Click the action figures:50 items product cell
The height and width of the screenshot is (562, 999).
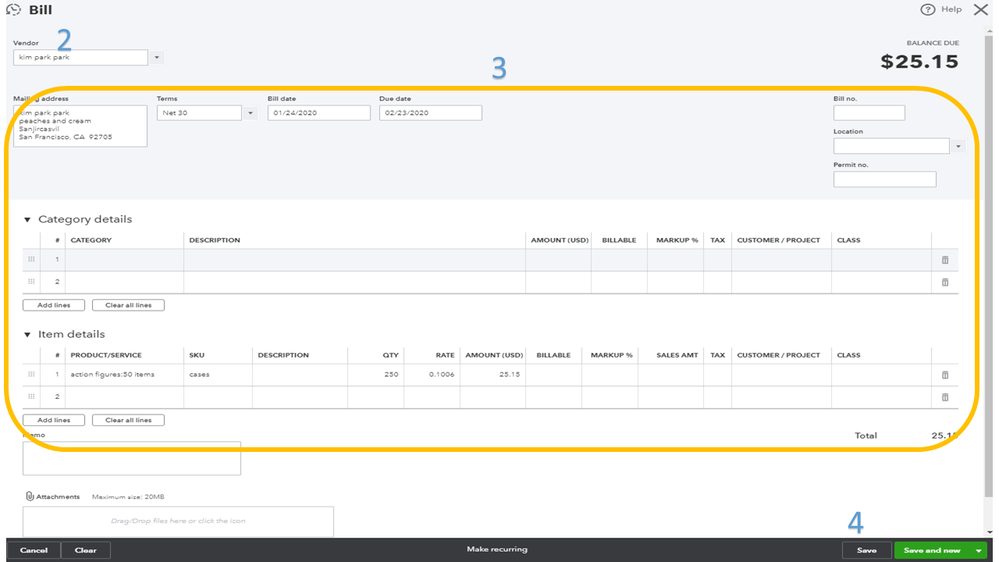tap(124, 375)
